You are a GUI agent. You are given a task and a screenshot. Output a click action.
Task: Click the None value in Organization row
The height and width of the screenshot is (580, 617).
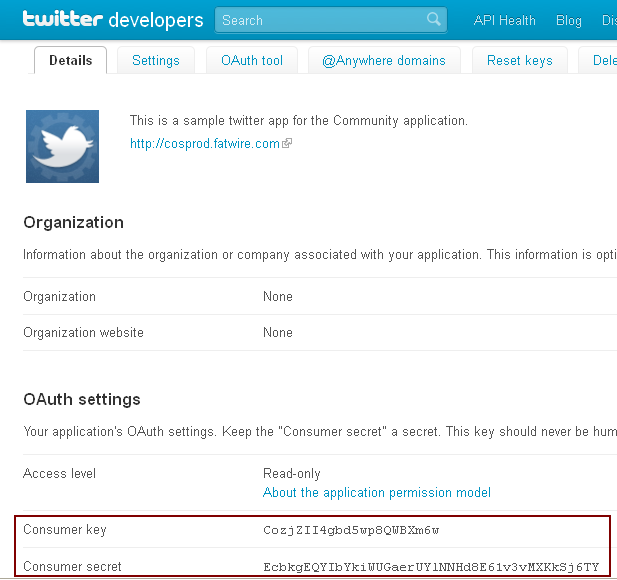click(x=278, y=296)
